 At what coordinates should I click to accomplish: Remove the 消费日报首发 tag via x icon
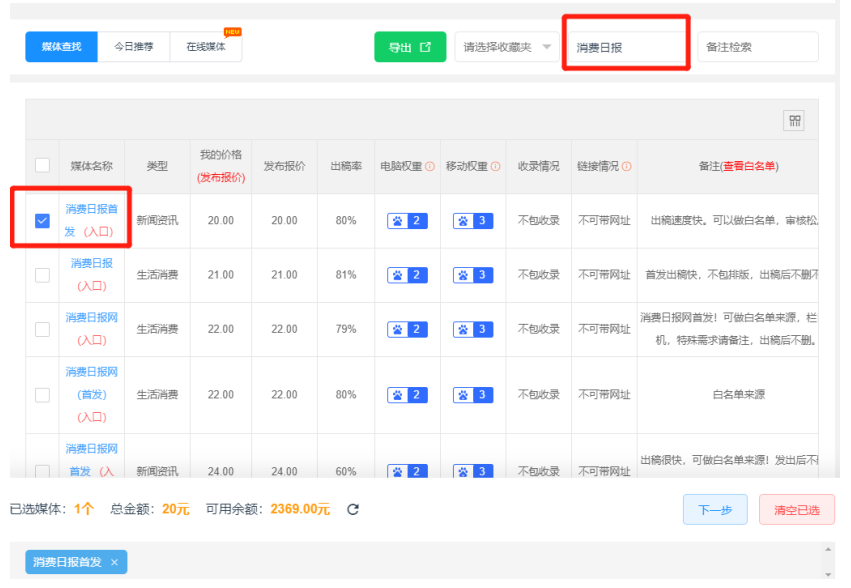tap(114, 563)
